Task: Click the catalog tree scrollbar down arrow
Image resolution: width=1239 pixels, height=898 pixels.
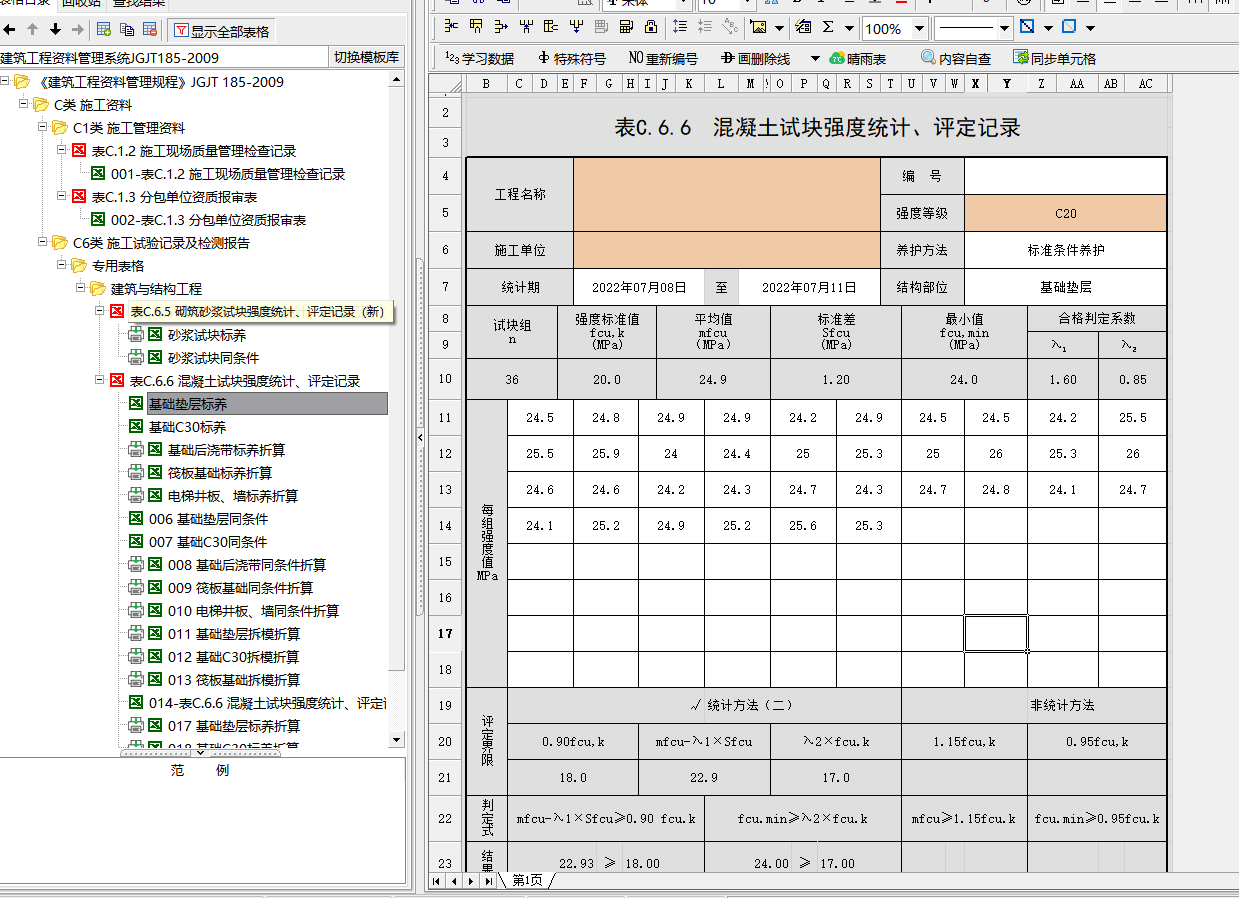Action: 397,740
